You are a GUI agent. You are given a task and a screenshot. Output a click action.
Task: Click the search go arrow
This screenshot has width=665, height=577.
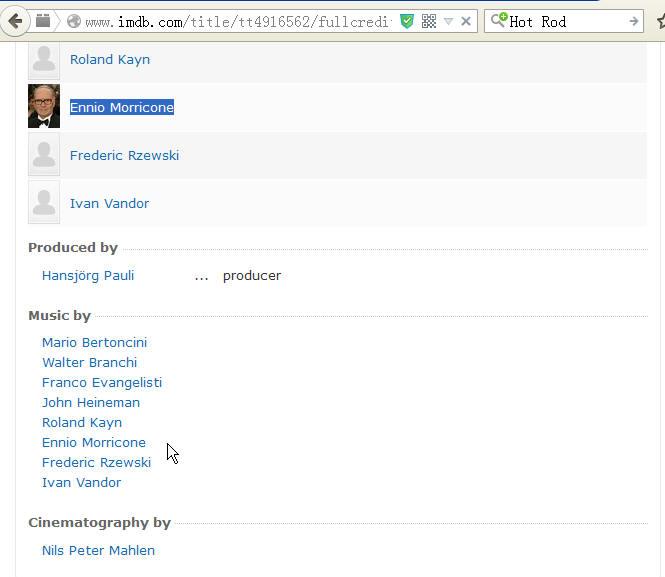pyautogui.click(x=634, y=21)
